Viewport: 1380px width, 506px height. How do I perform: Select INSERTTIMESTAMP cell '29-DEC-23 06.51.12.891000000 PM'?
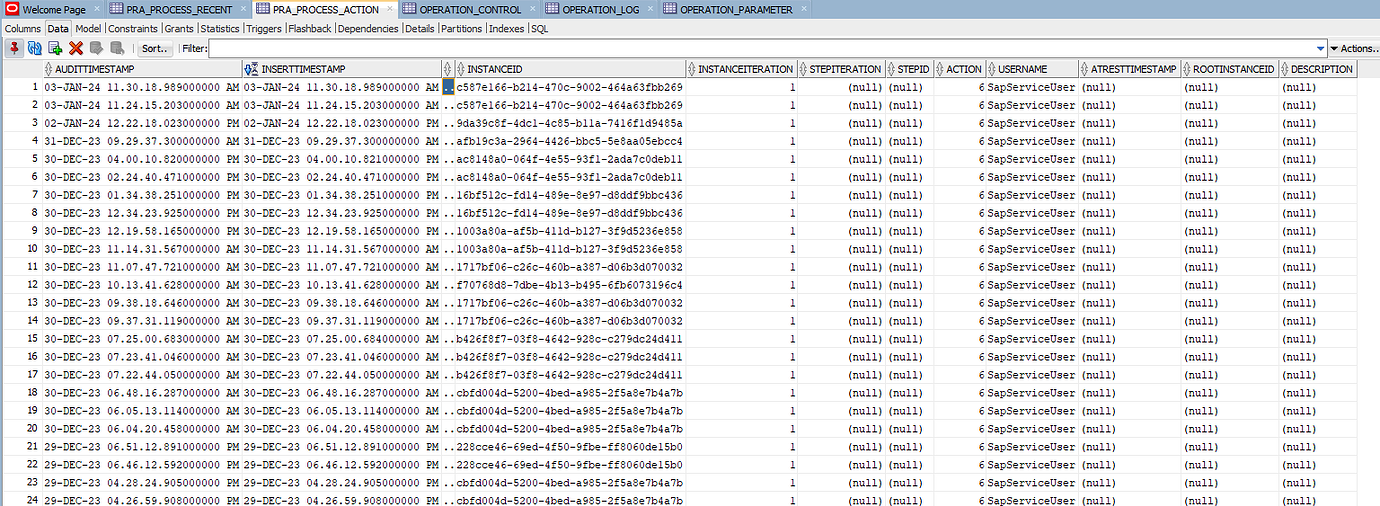(x=341, y=447)
